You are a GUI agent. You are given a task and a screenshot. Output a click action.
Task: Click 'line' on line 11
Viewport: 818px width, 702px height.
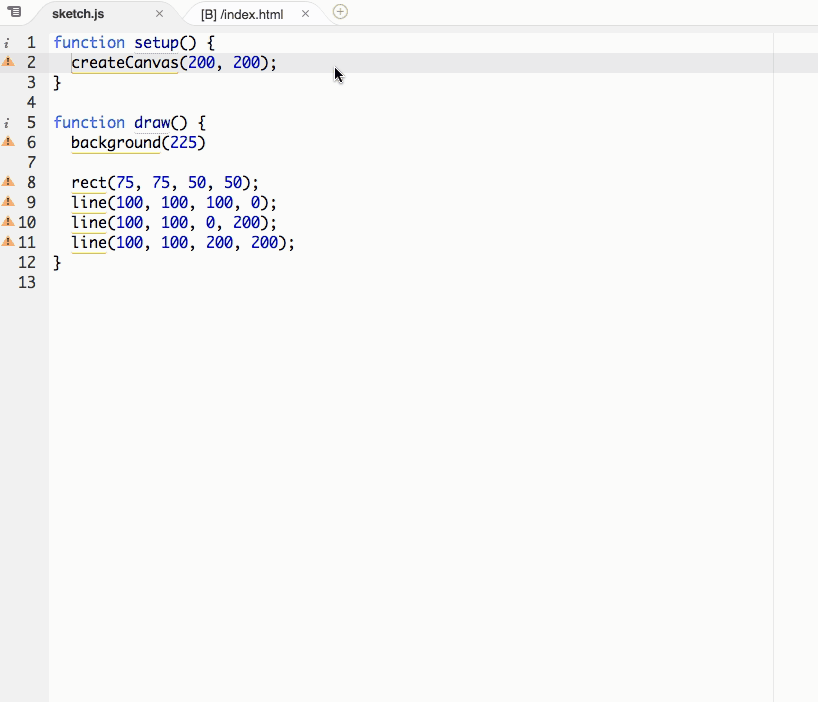(89, 243)
